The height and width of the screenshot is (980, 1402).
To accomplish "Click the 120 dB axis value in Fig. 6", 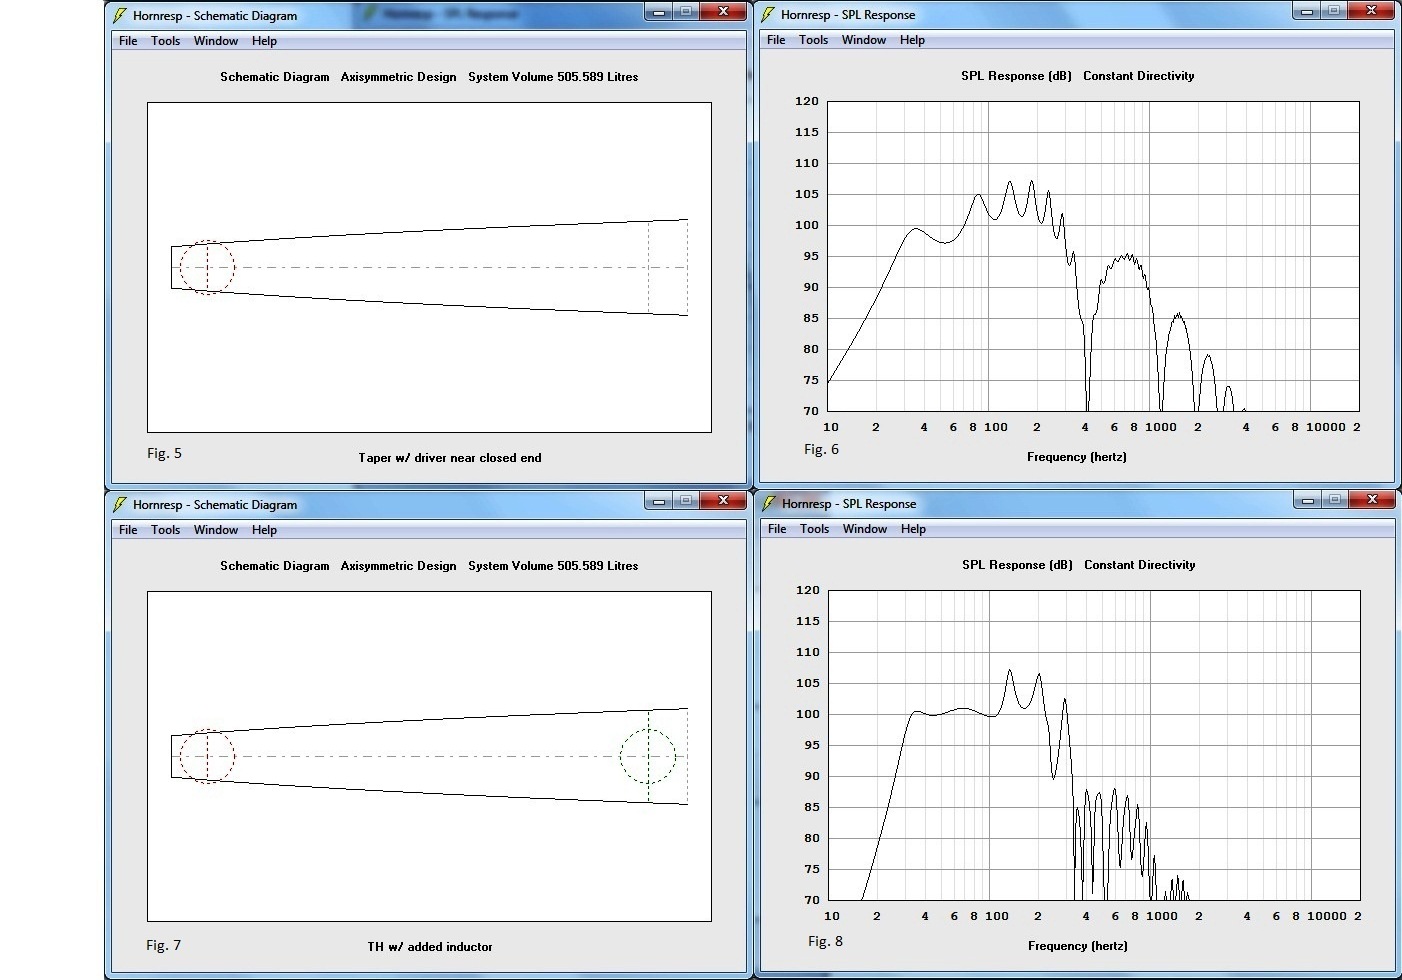I will (x=807, y=101).
